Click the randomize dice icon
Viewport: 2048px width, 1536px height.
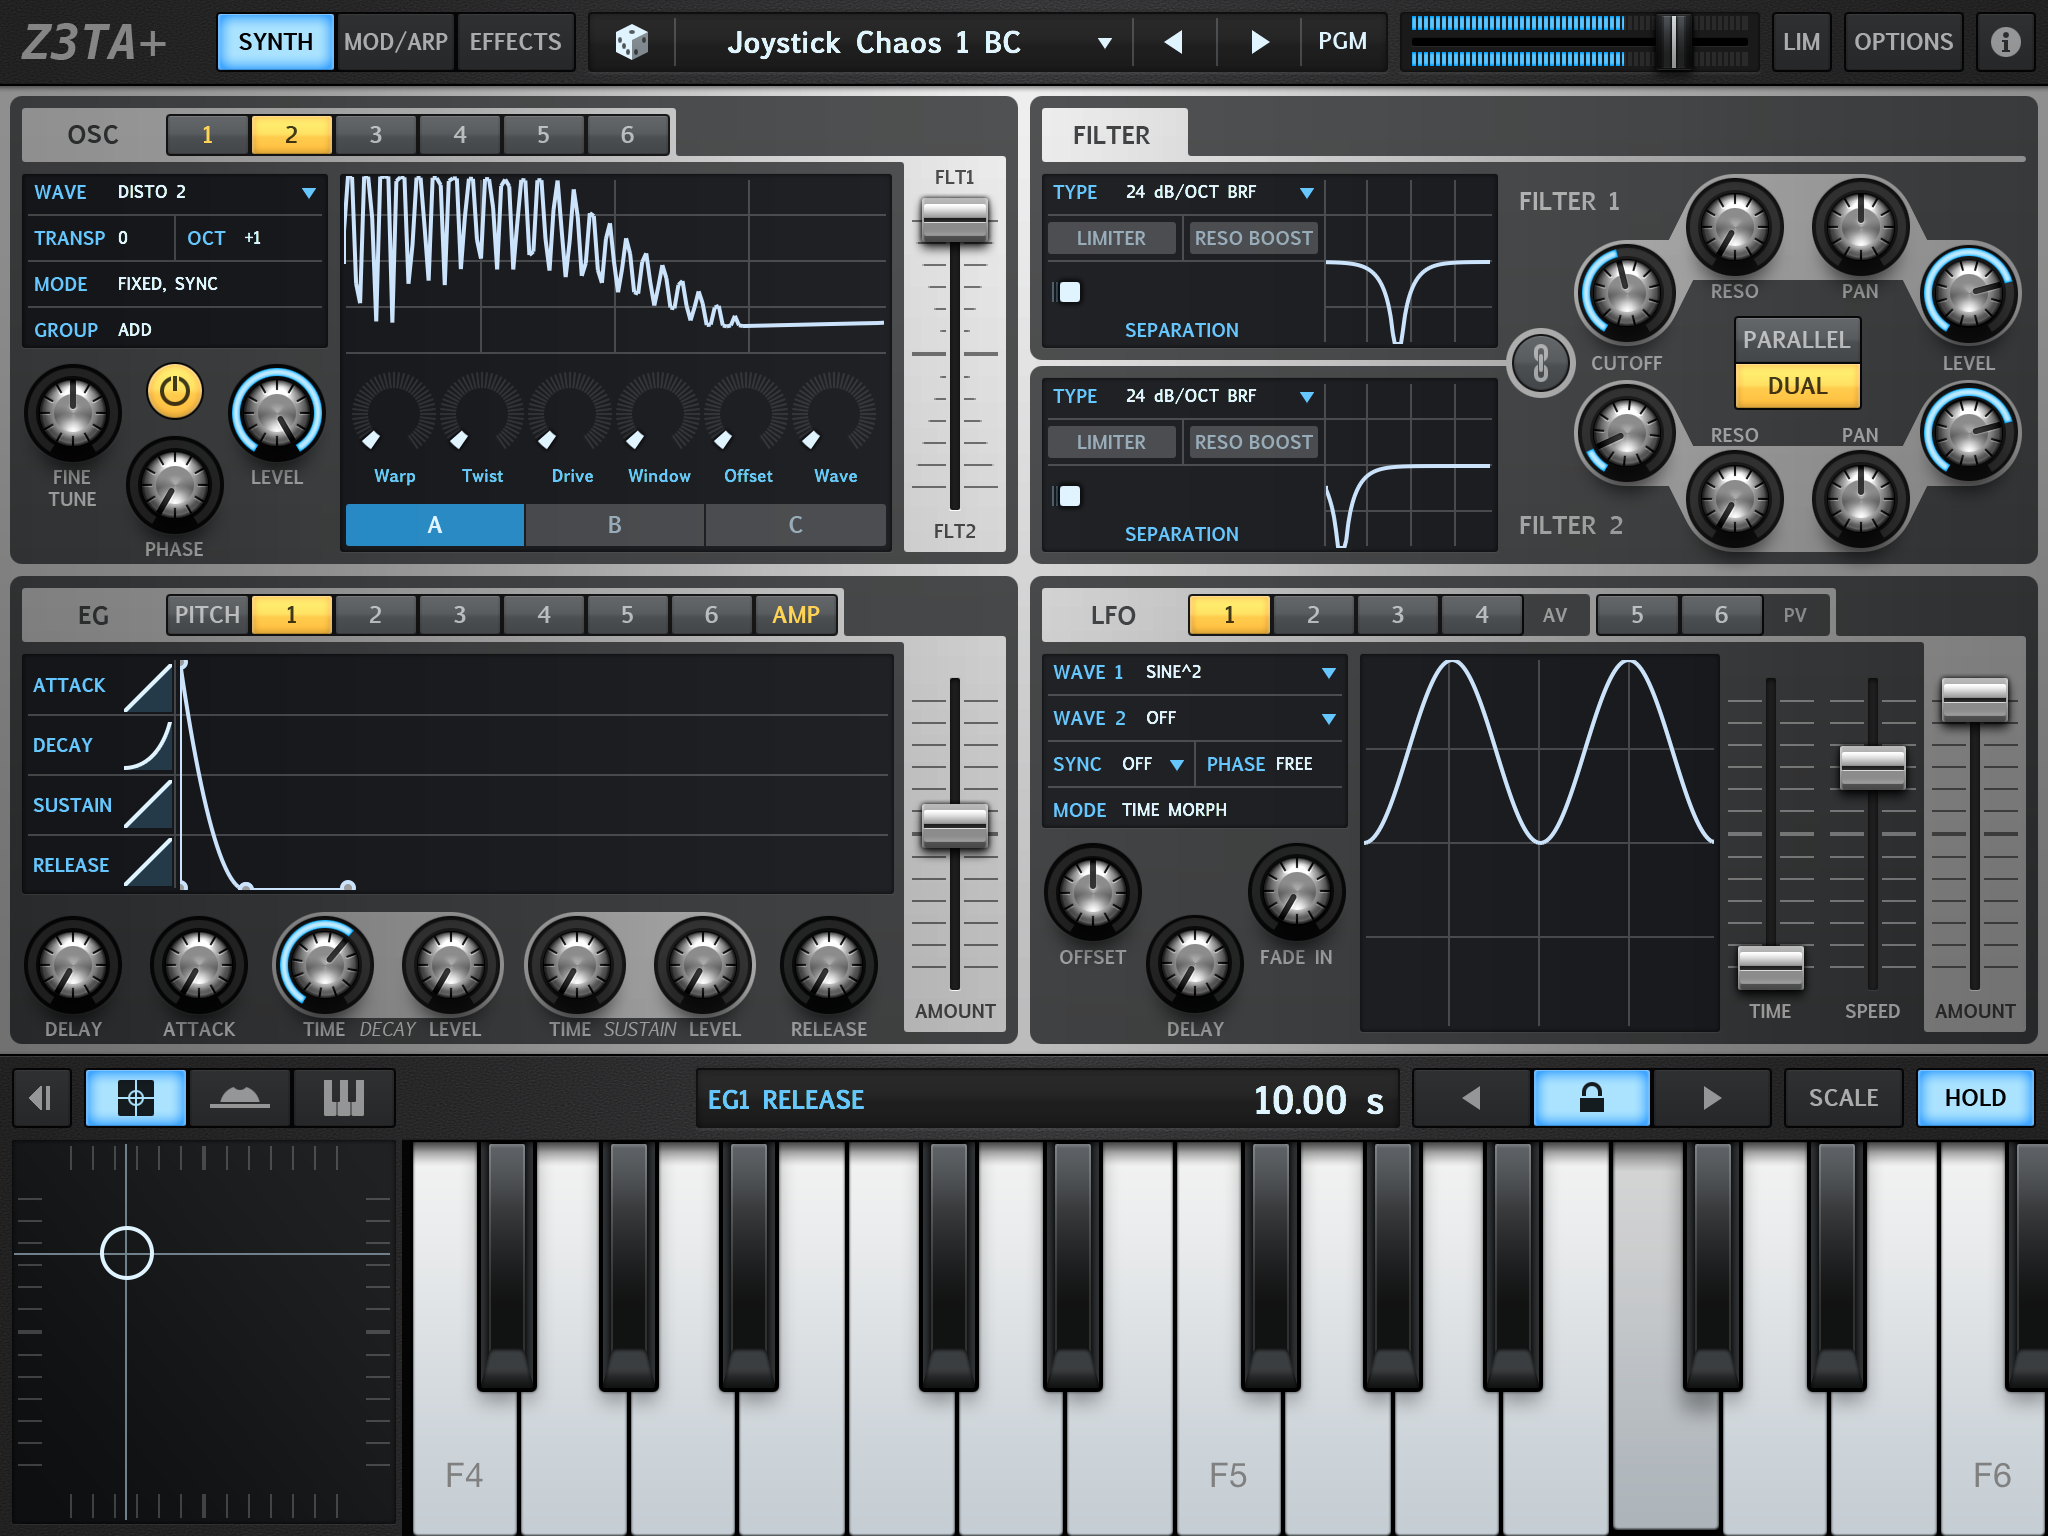pos(631,42)
